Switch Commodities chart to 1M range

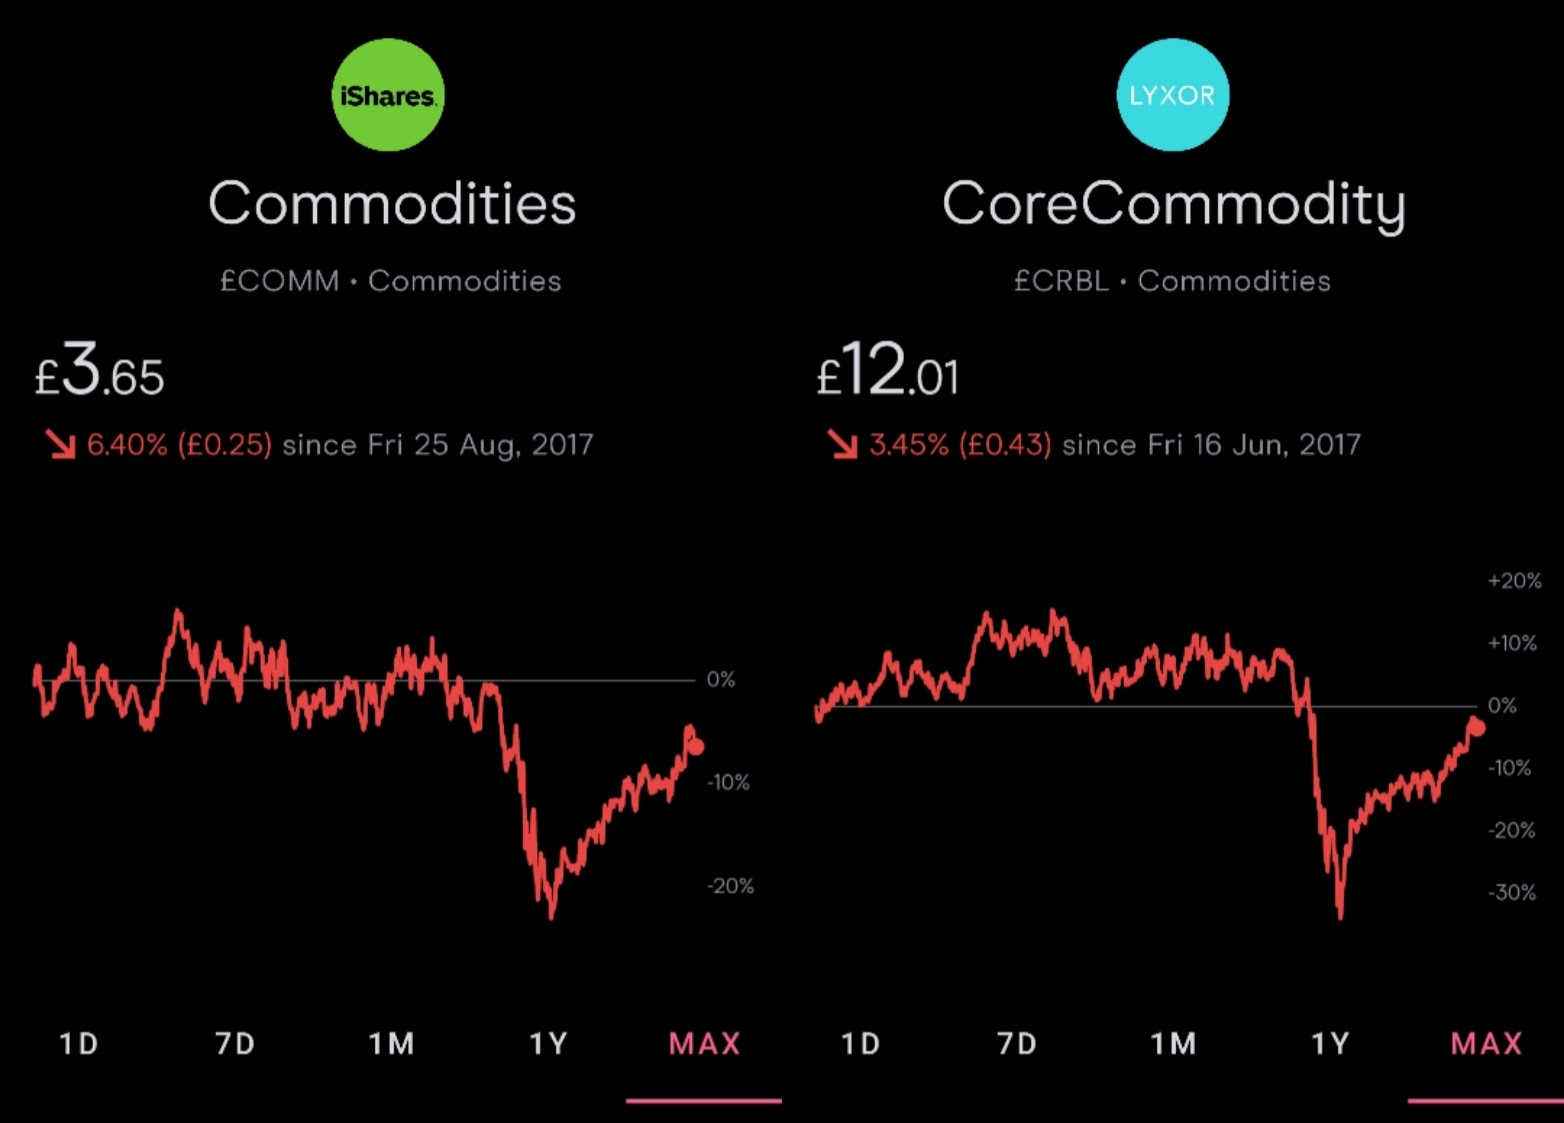click(x=391, y=1044)
